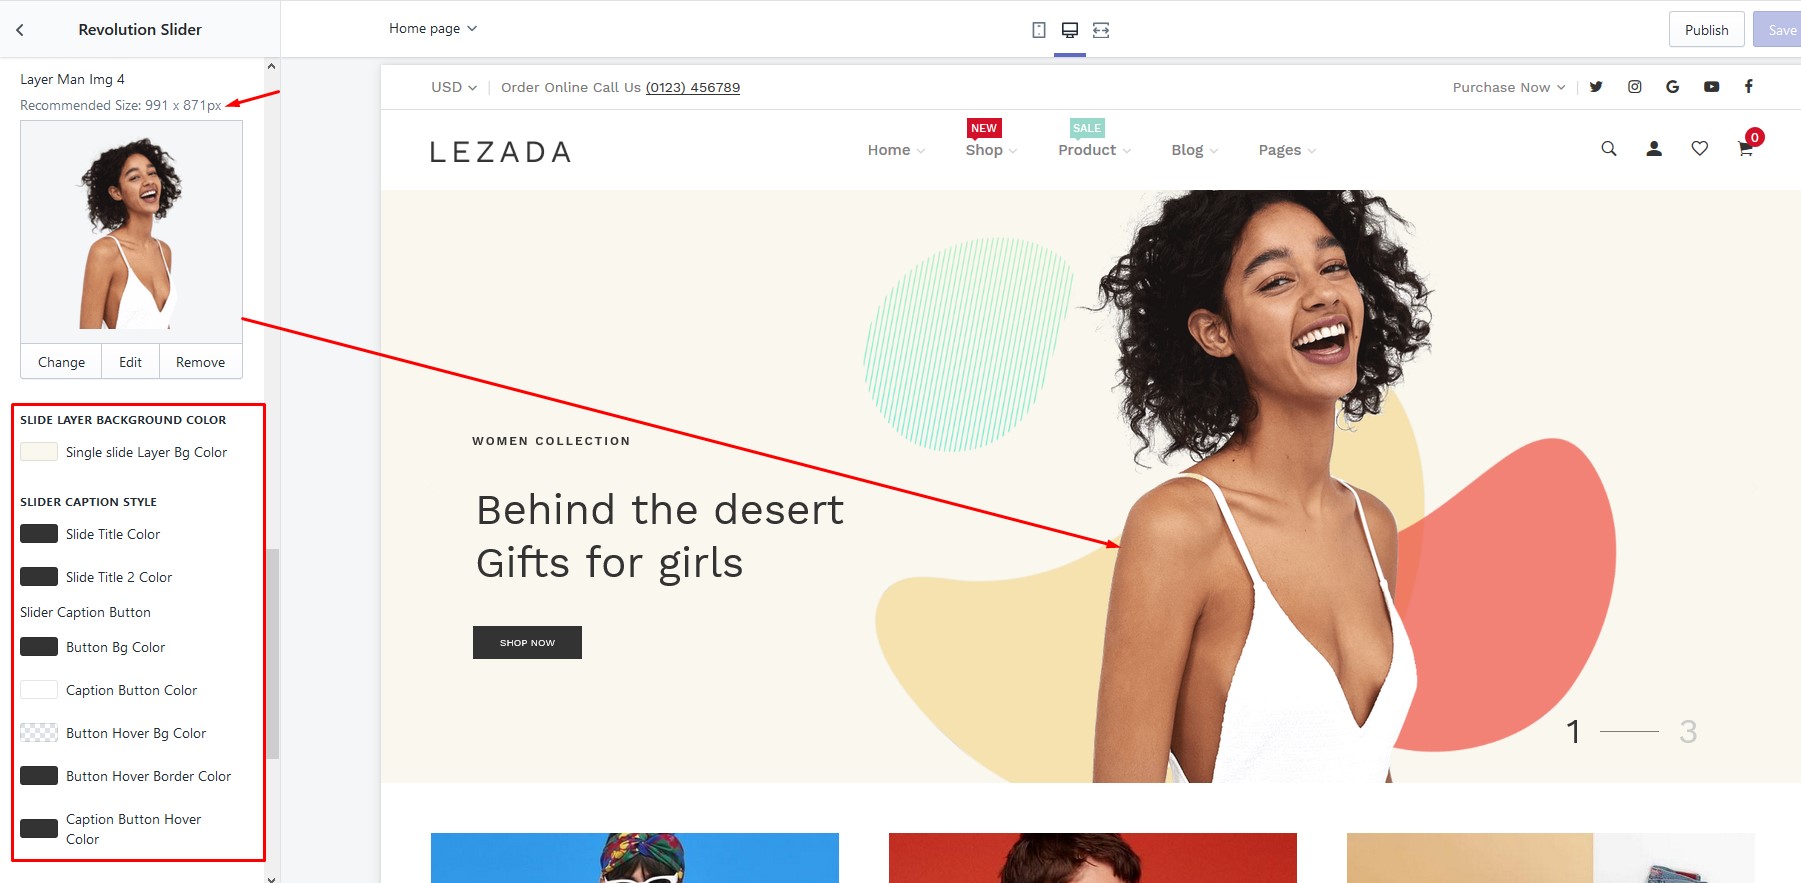Open the wishlist heart icon

point(1700,149)
